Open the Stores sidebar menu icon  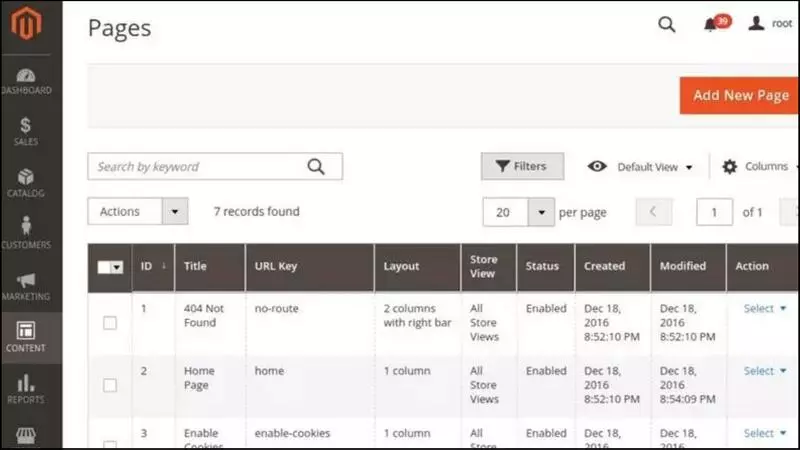tap(26, 435)
